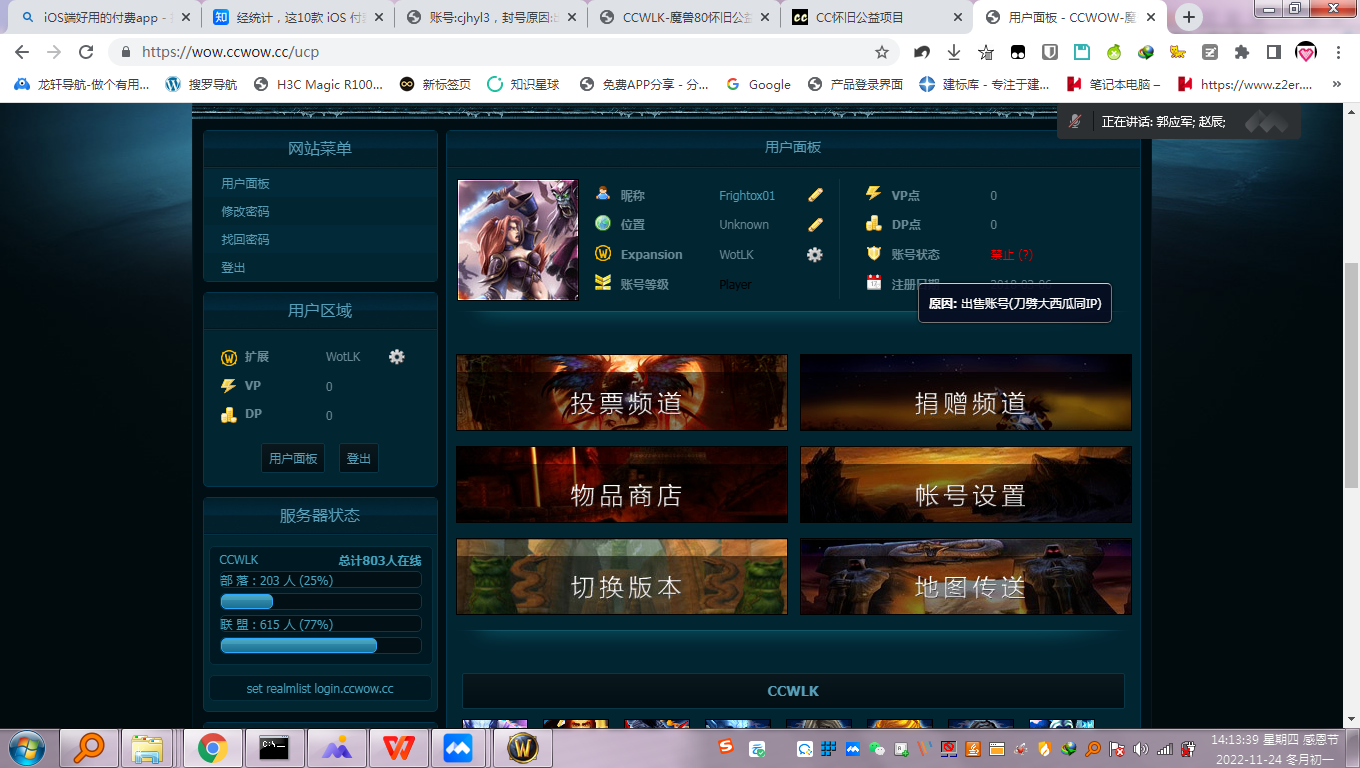Open Expansion settings gear in user panel
1360x768 pixels.
[814, 255]
